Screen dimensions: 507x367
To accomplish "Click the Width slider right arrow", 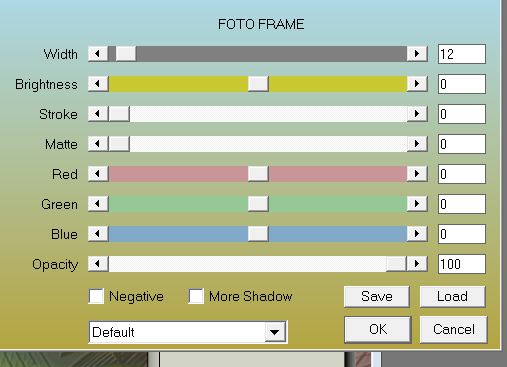I will pyautogui.click(x=417, y=54).
